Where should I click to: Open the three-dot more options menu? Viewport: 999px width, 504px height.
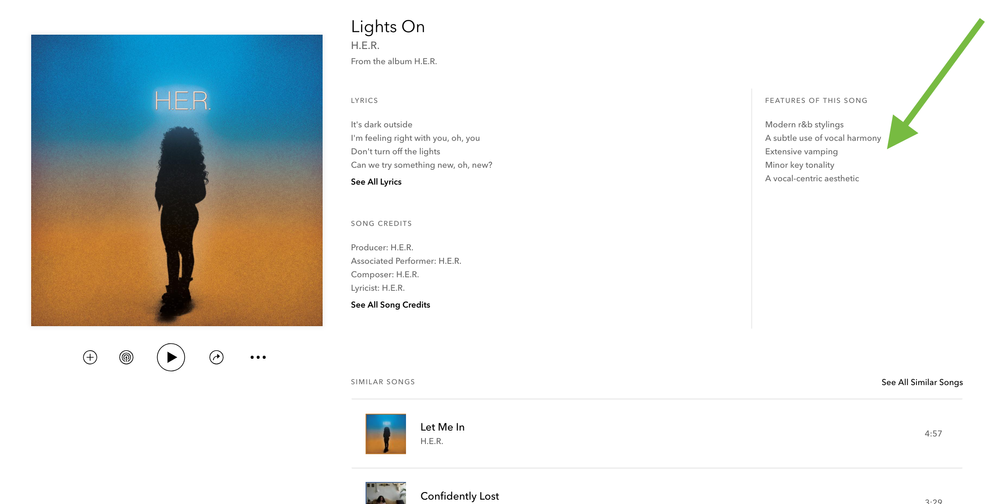(x=258, y=357)
